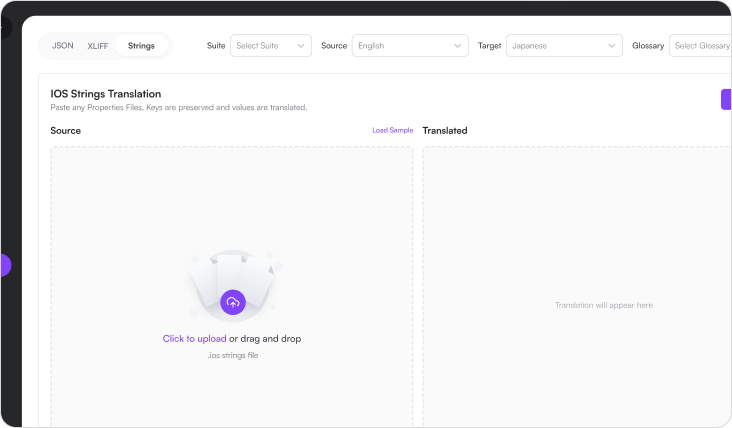Screen dimensions: 732x428
Task: Click the chevron arrow in Target language box
Action: (x=612, y=46)
